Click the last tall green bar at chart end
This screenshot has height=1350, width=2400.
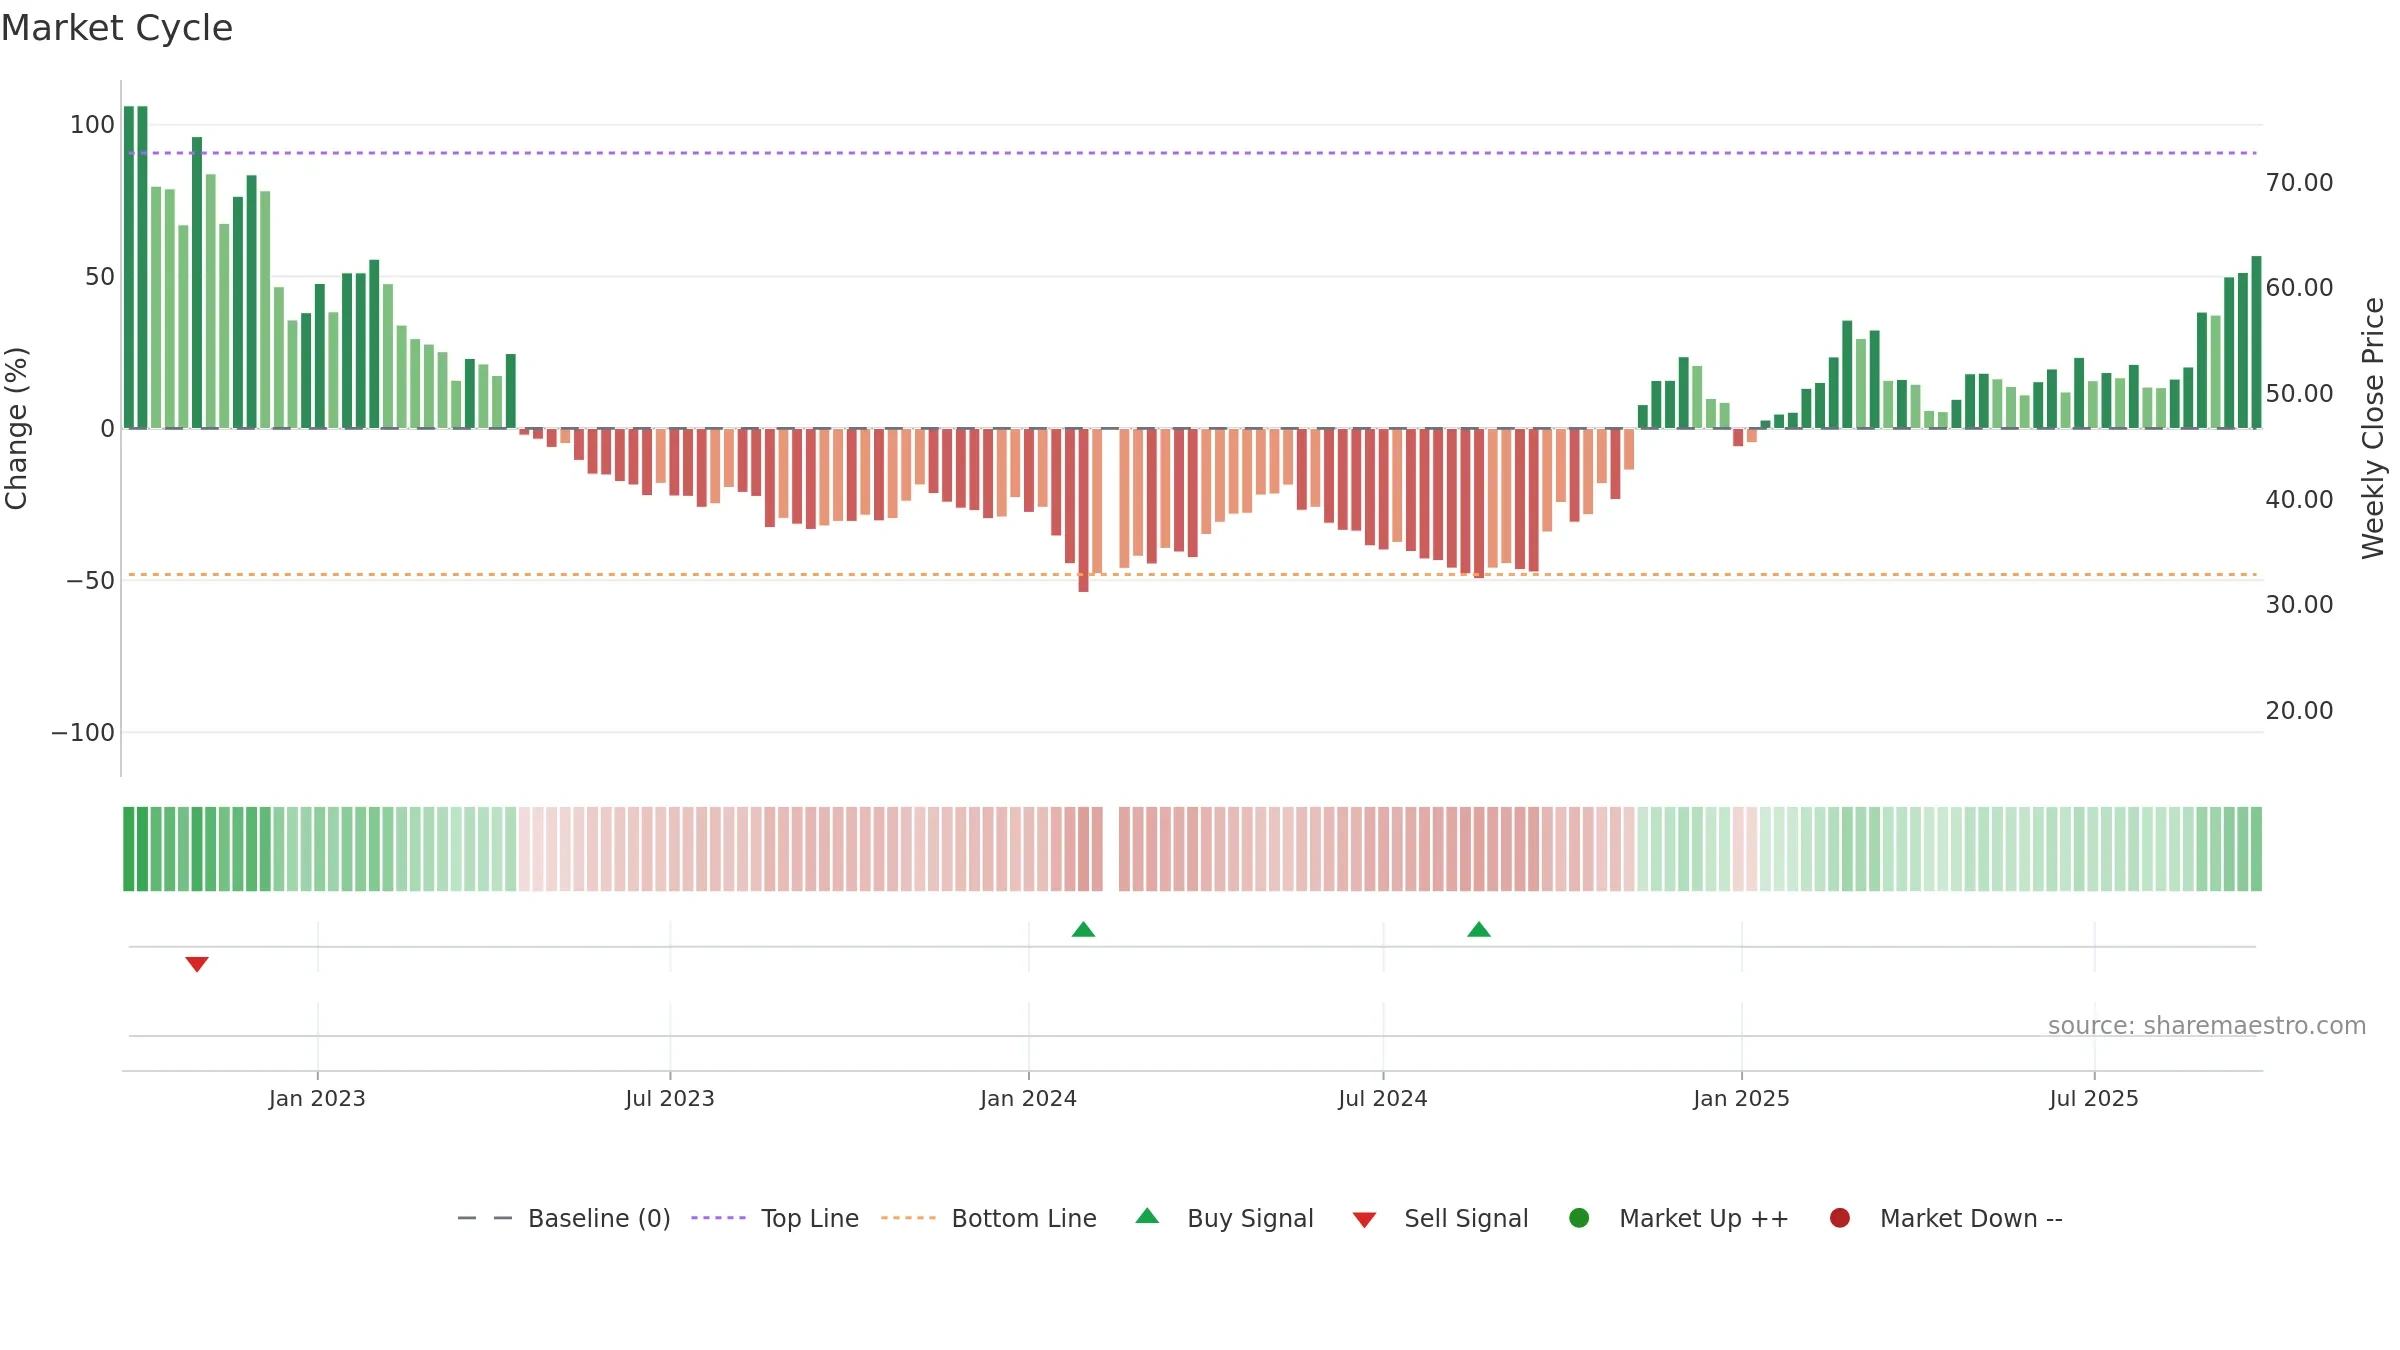(2256, 342)
